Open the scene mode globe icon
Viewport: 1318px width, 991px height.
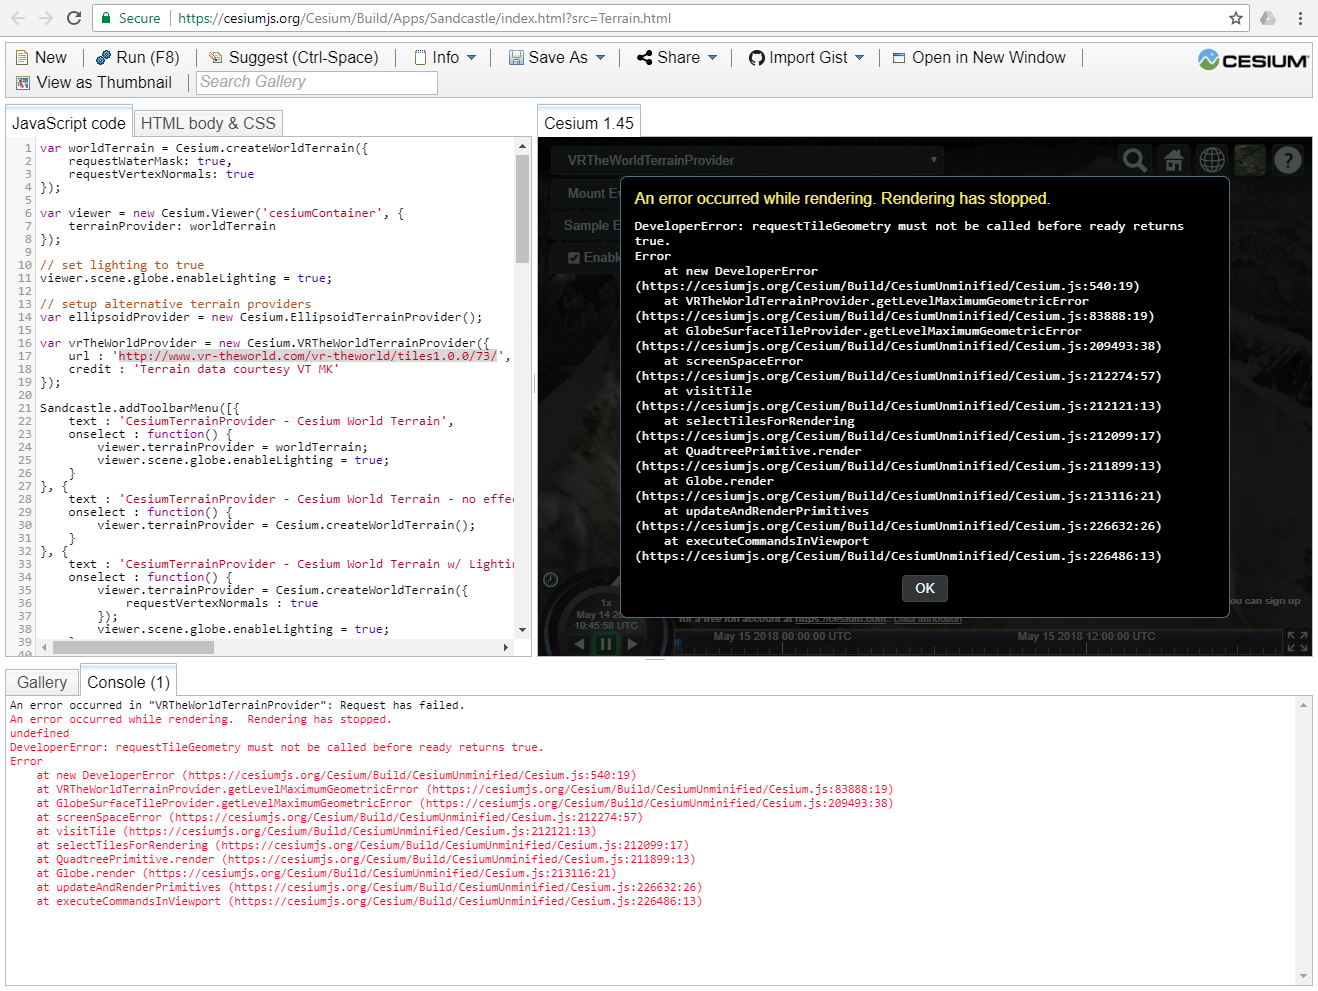tap(1212, 160)
